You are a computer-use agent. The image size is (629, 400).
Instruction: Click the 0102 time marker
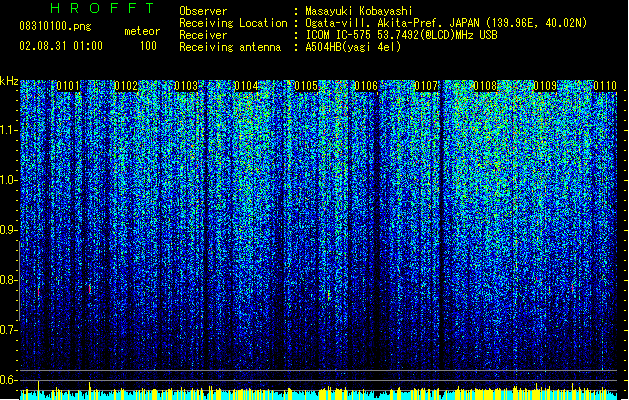[x=126, y=86]
